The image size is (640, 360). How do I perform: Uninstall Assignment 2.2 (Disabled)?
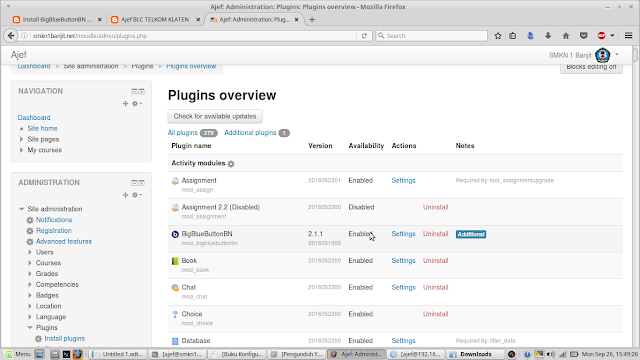click(435, 207)
